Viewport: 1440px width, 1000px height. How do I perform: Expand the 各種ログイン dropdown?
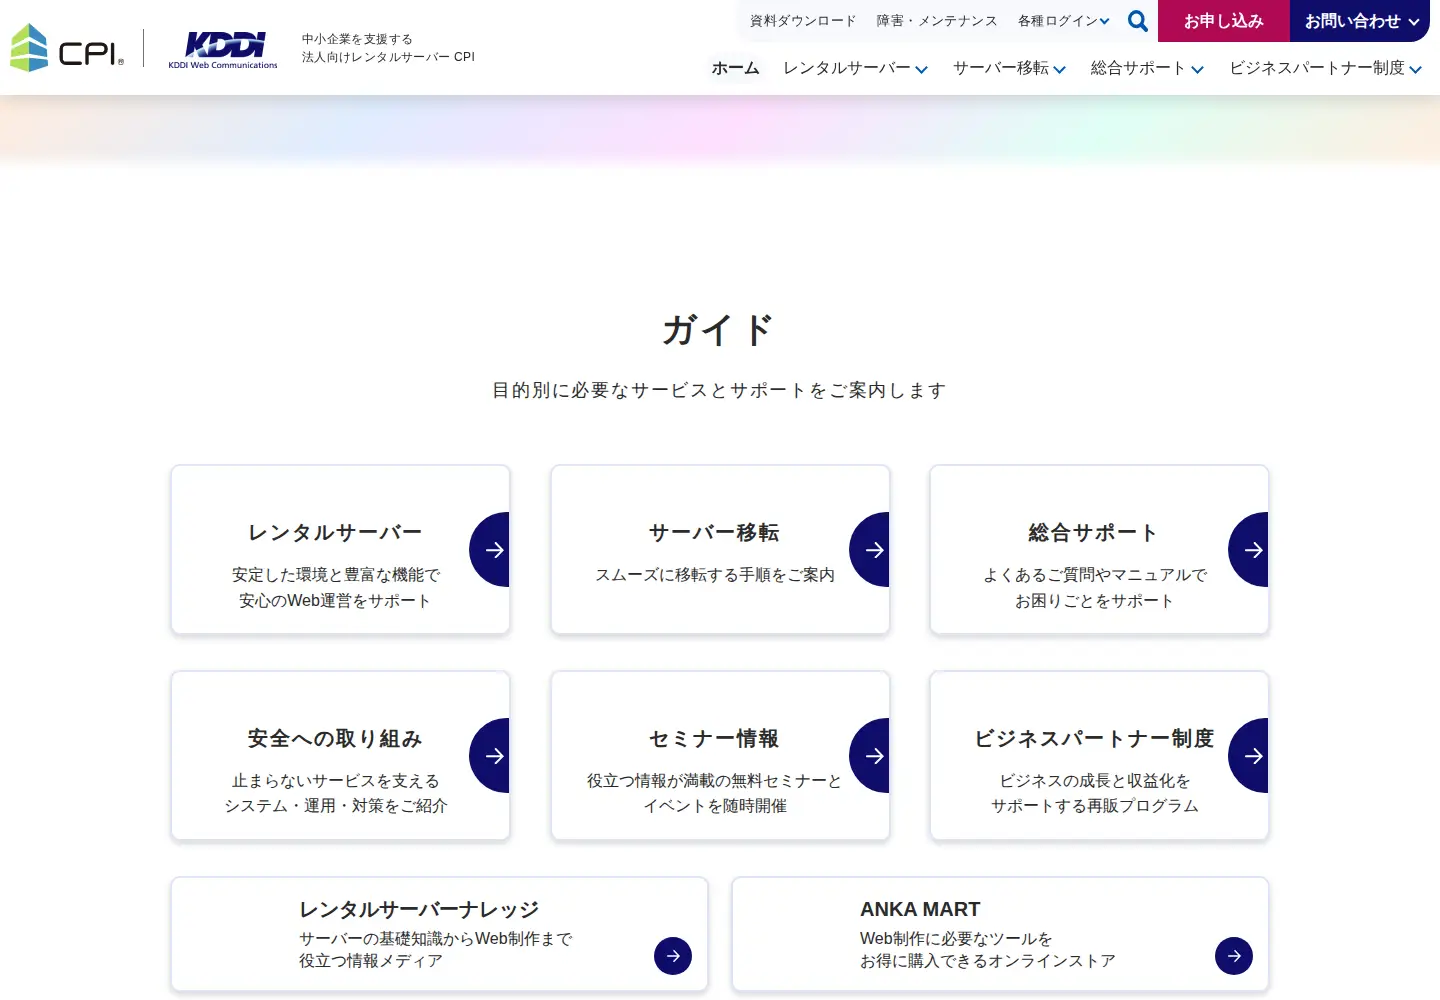coord(1064,21)
